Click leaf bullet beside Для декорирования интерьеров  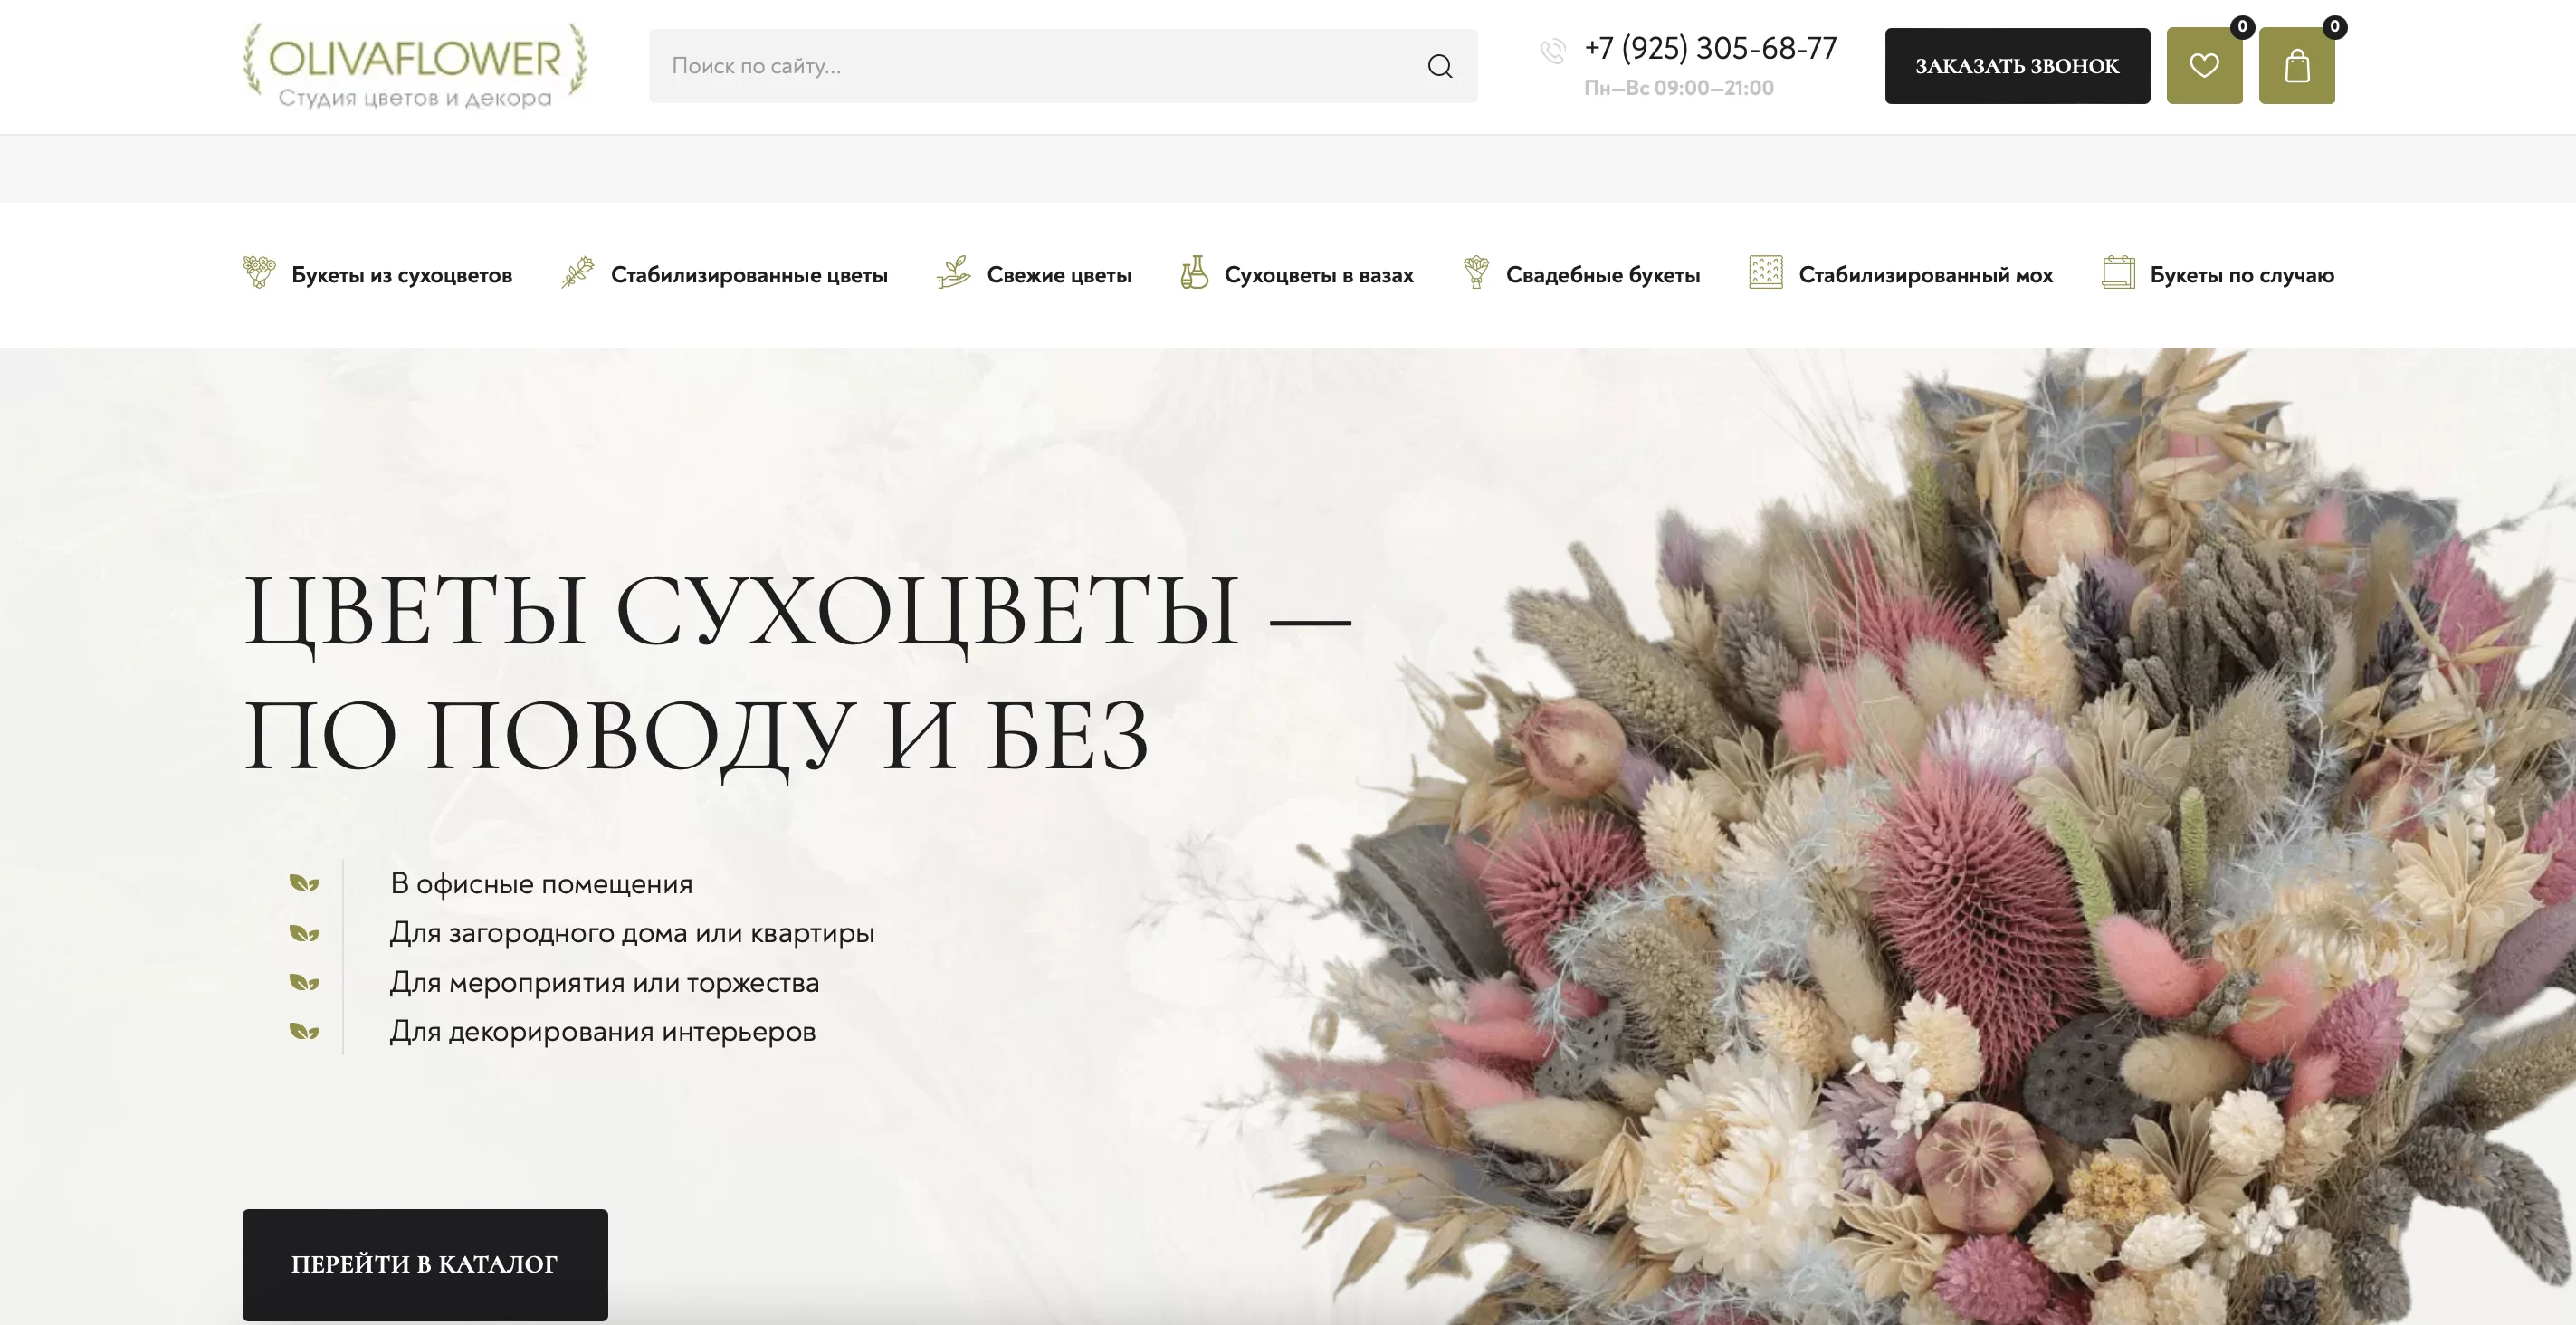pos(304,1031)
